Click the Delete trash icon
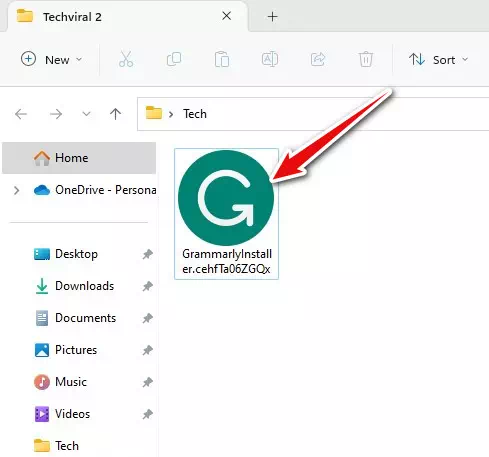 point(366,60)
